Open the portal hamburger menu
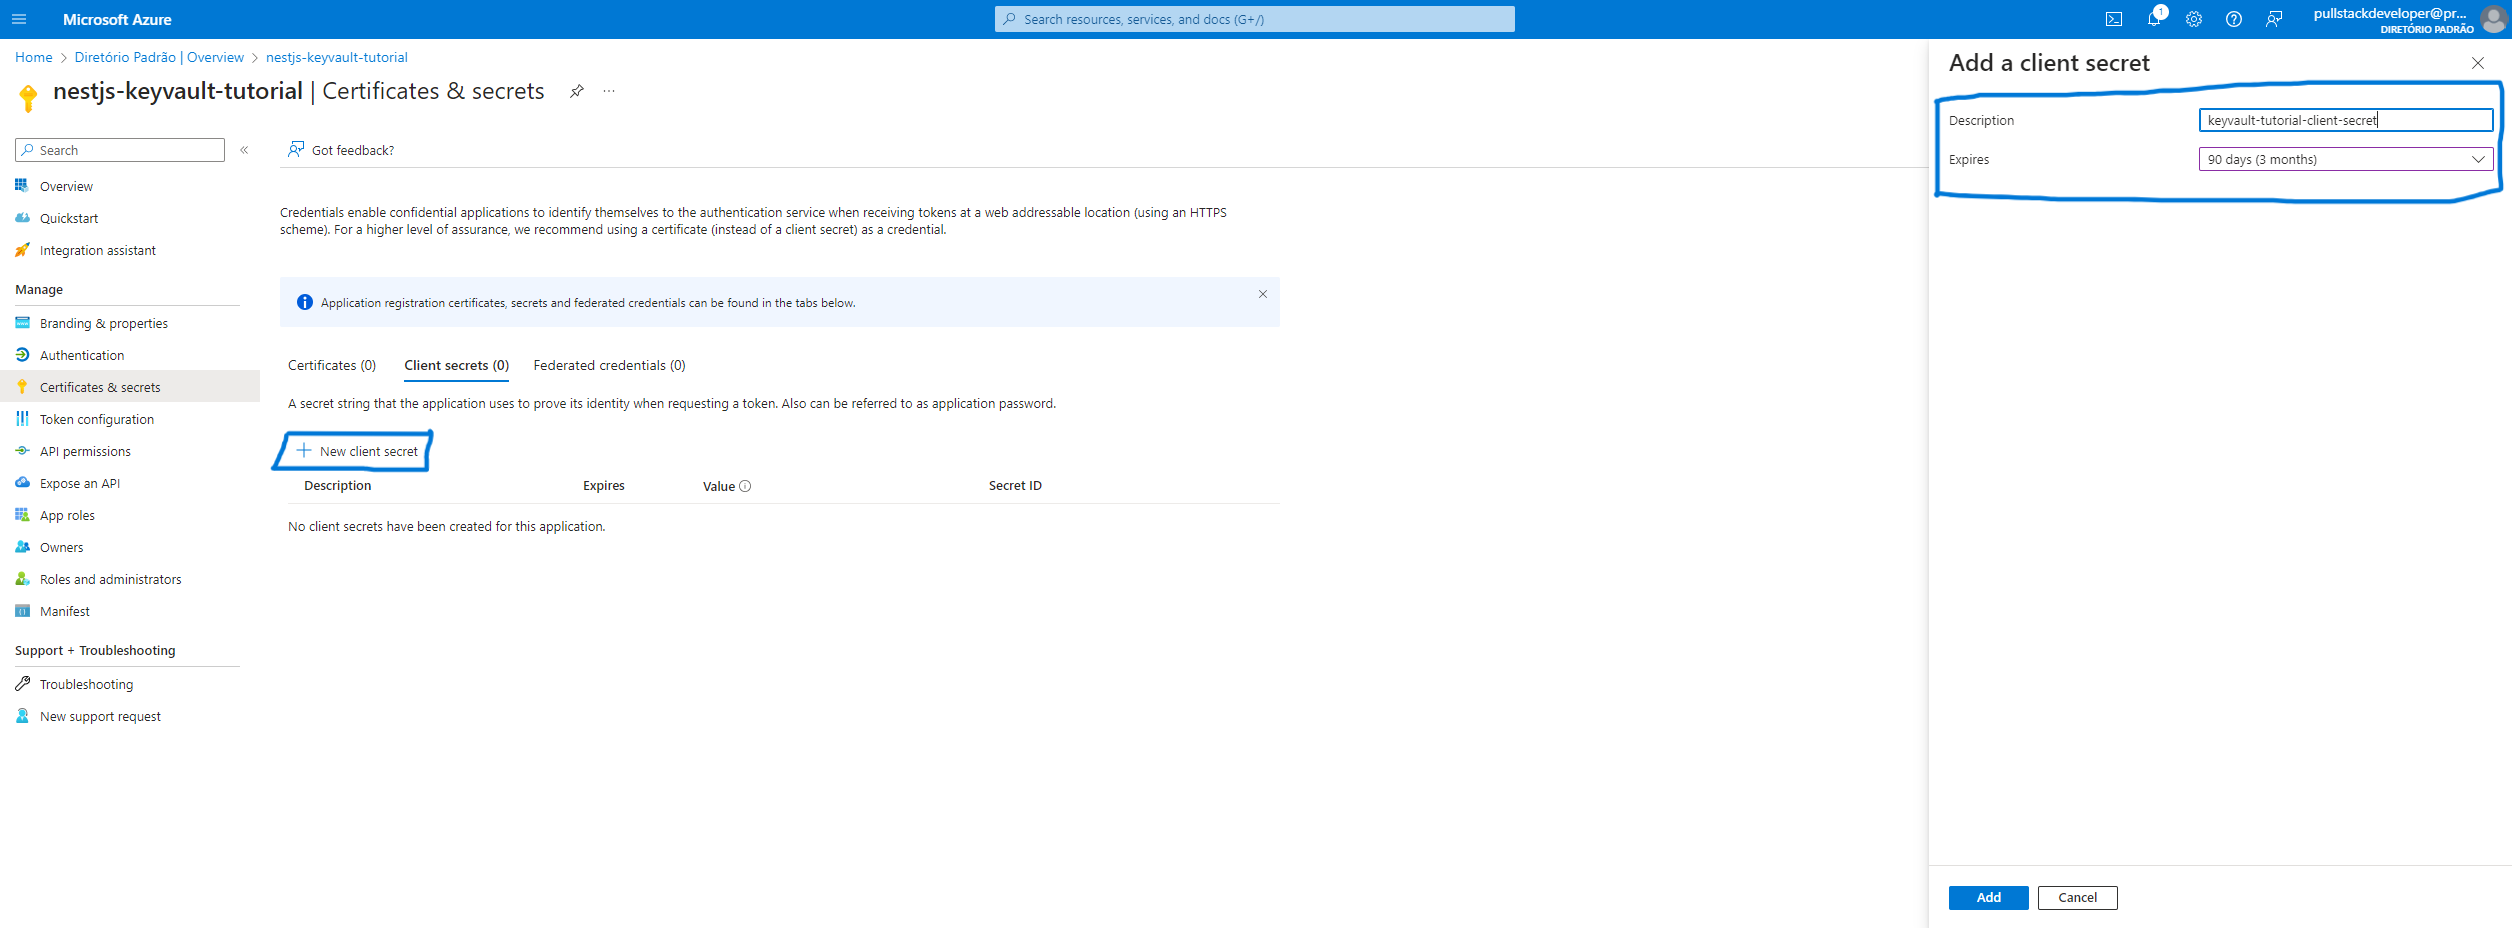2512x928 pixels. tap(19, 19)
